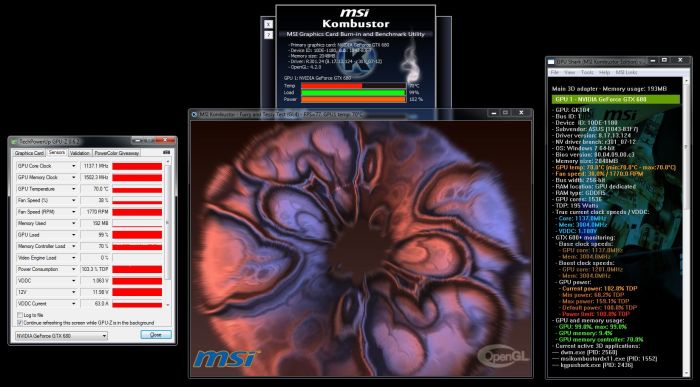Viewport: 700px width, 387px height.
Task: Expand the GPU Core Clock sensor dropdown
Action: (x=74, y=166)
